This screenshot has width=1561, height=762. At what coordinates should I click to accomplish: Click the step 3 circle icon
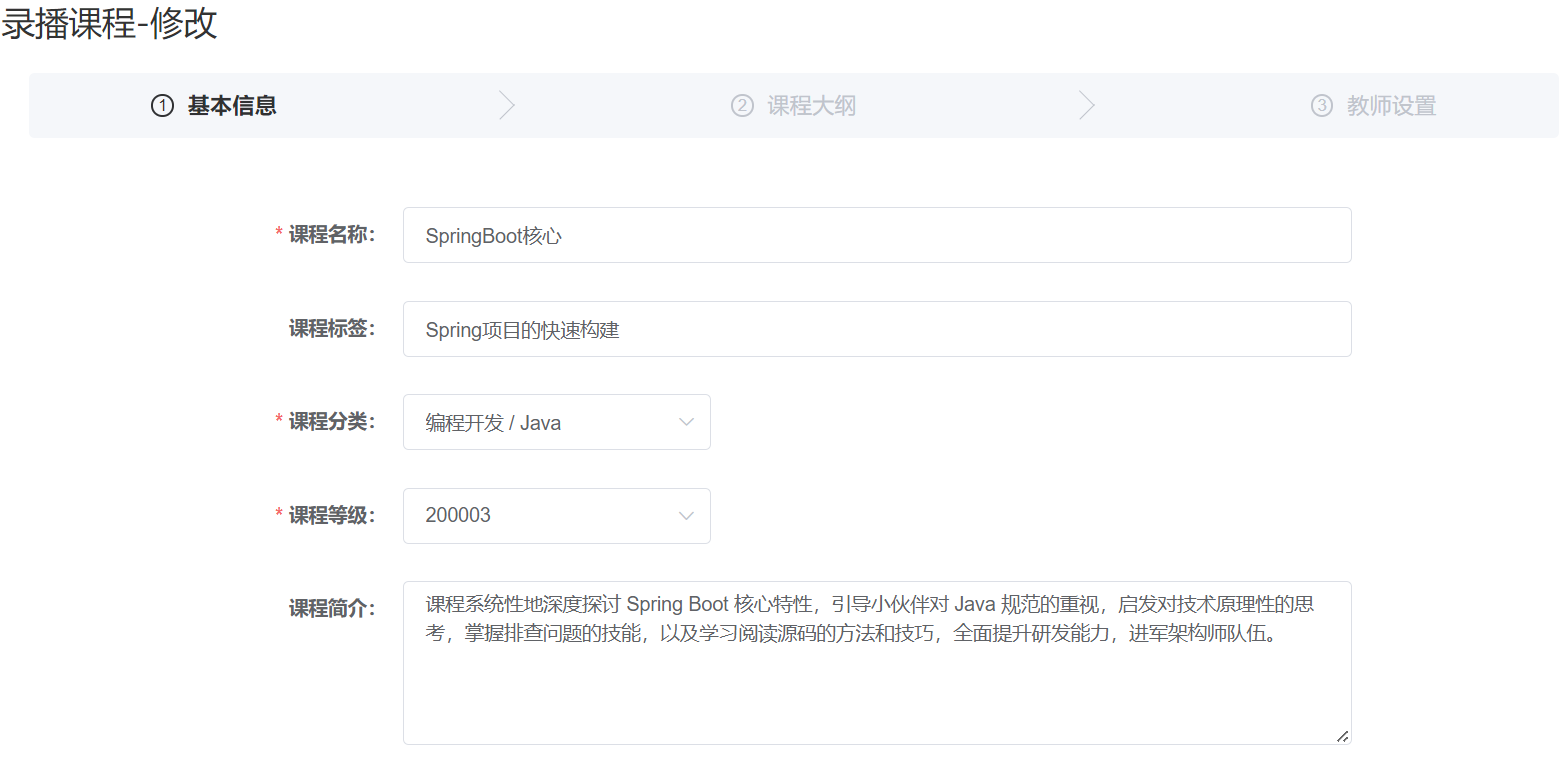1322,106
